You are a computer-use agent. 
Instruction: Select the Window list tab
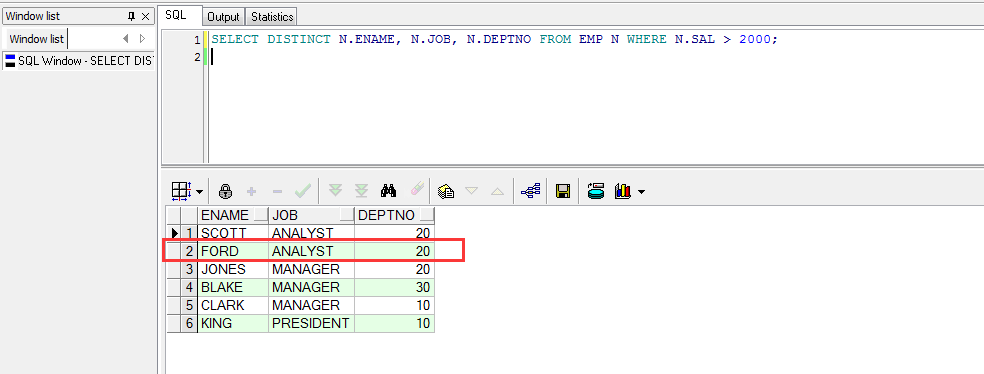[x=36, y=39]
